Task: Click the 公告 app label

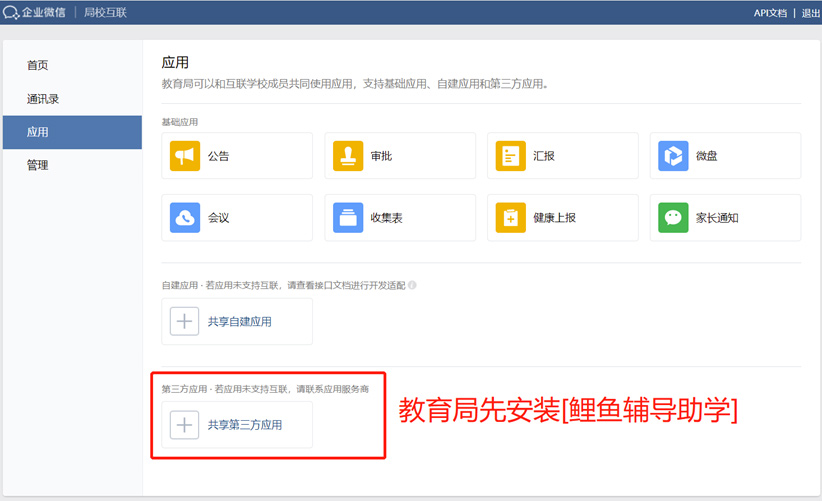Action: coord(218,156)
